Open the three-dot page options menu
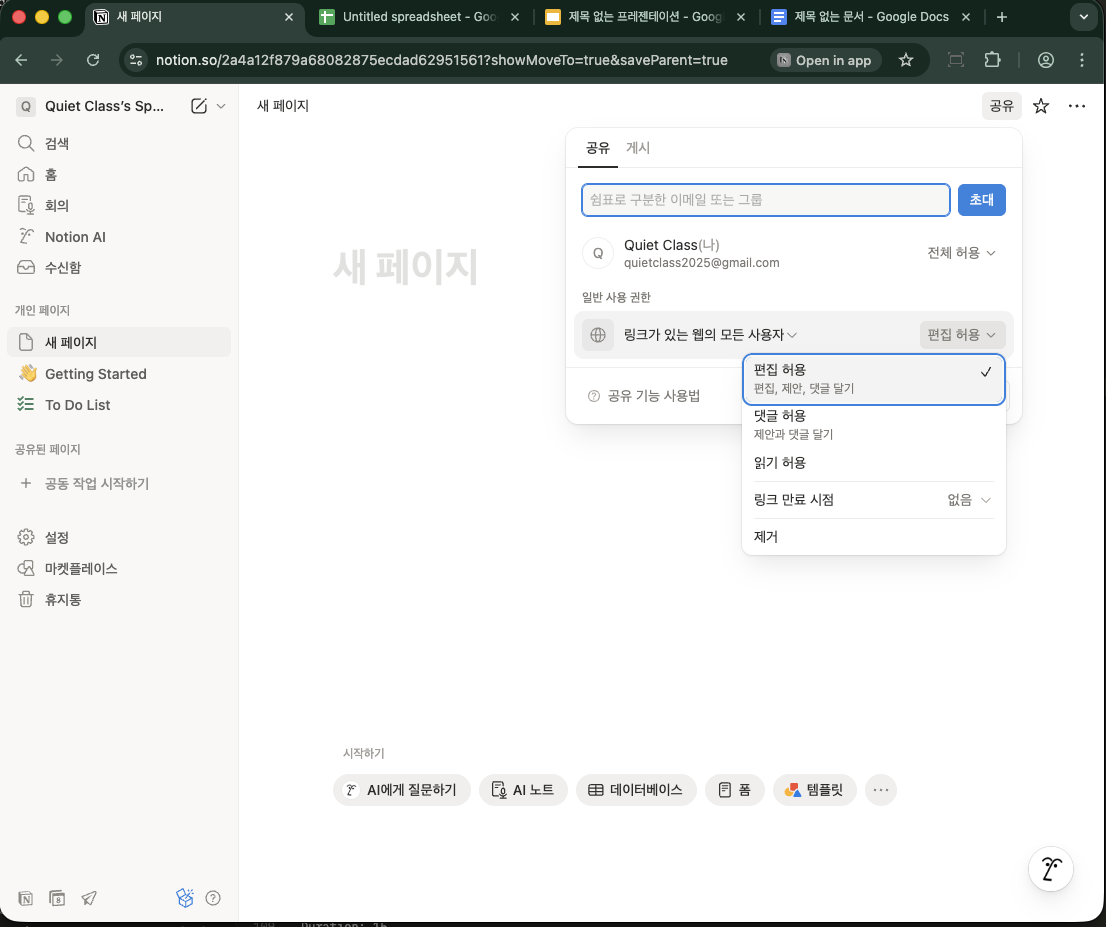This screenshot has height=927, width=1106. click(1077, 106)
